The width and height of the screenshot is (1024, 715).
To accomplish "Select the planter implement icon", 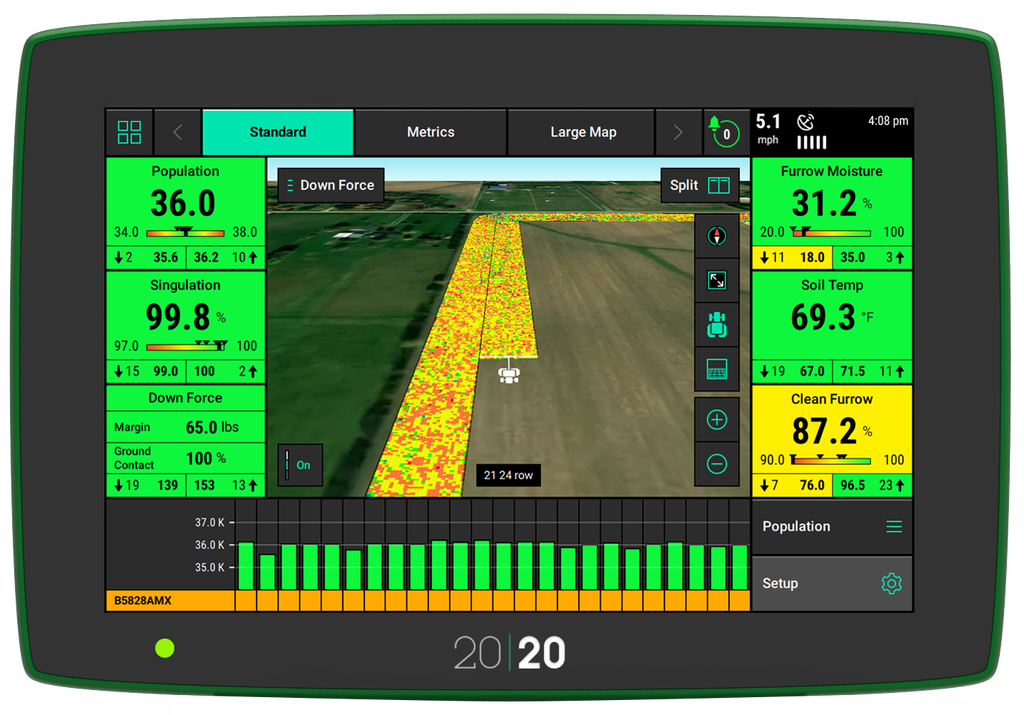I will [x=716, y=324].
